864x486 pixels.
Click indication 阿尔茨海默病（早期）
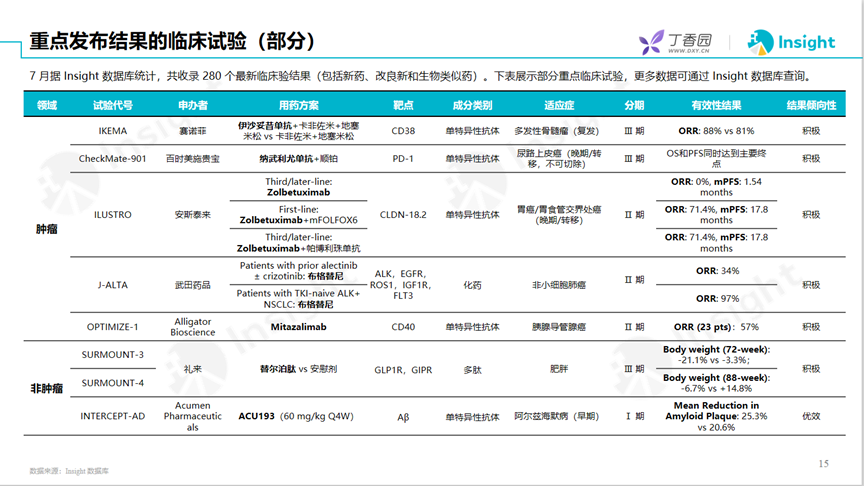point(557,416)
